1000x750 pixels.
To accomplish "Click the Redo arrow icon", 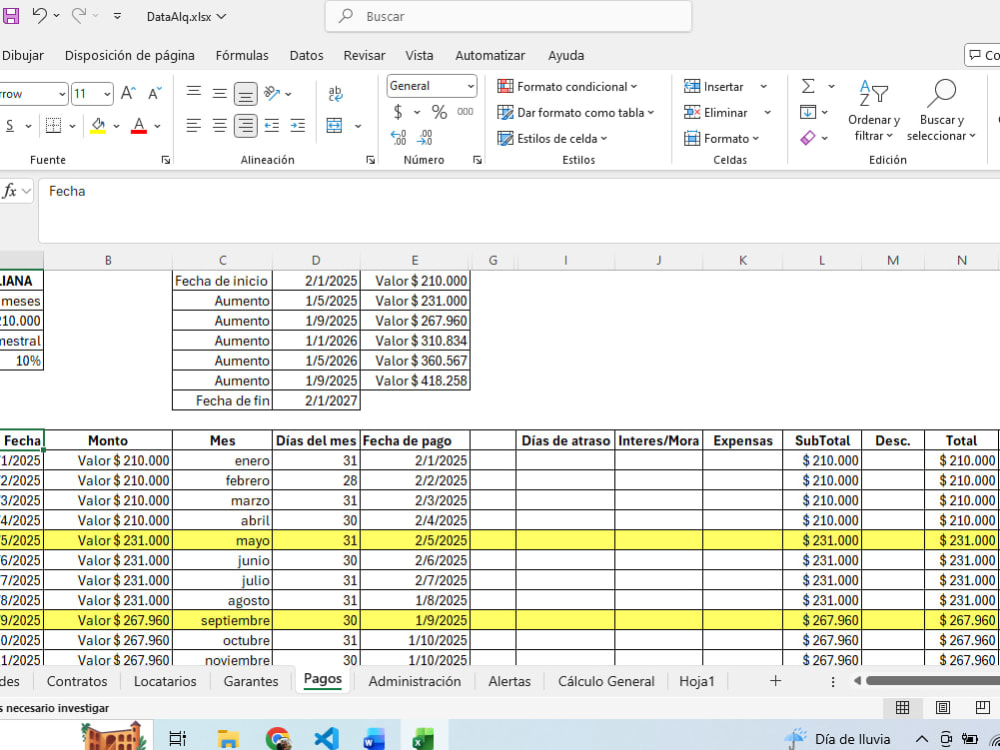I will tap(79, 16).
